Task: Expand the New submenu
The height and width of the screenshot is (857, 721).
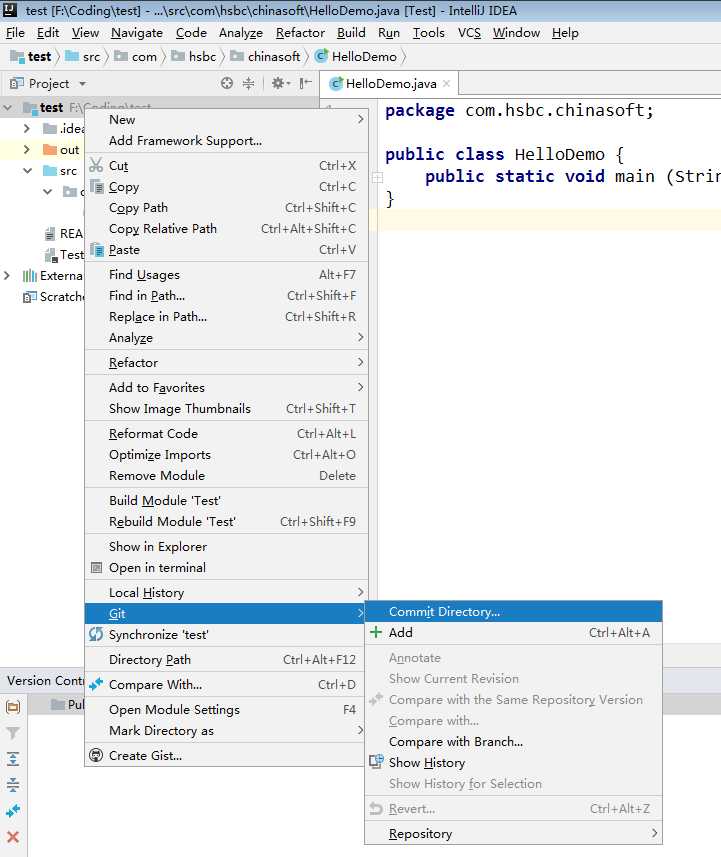Action: pos(226,120)
